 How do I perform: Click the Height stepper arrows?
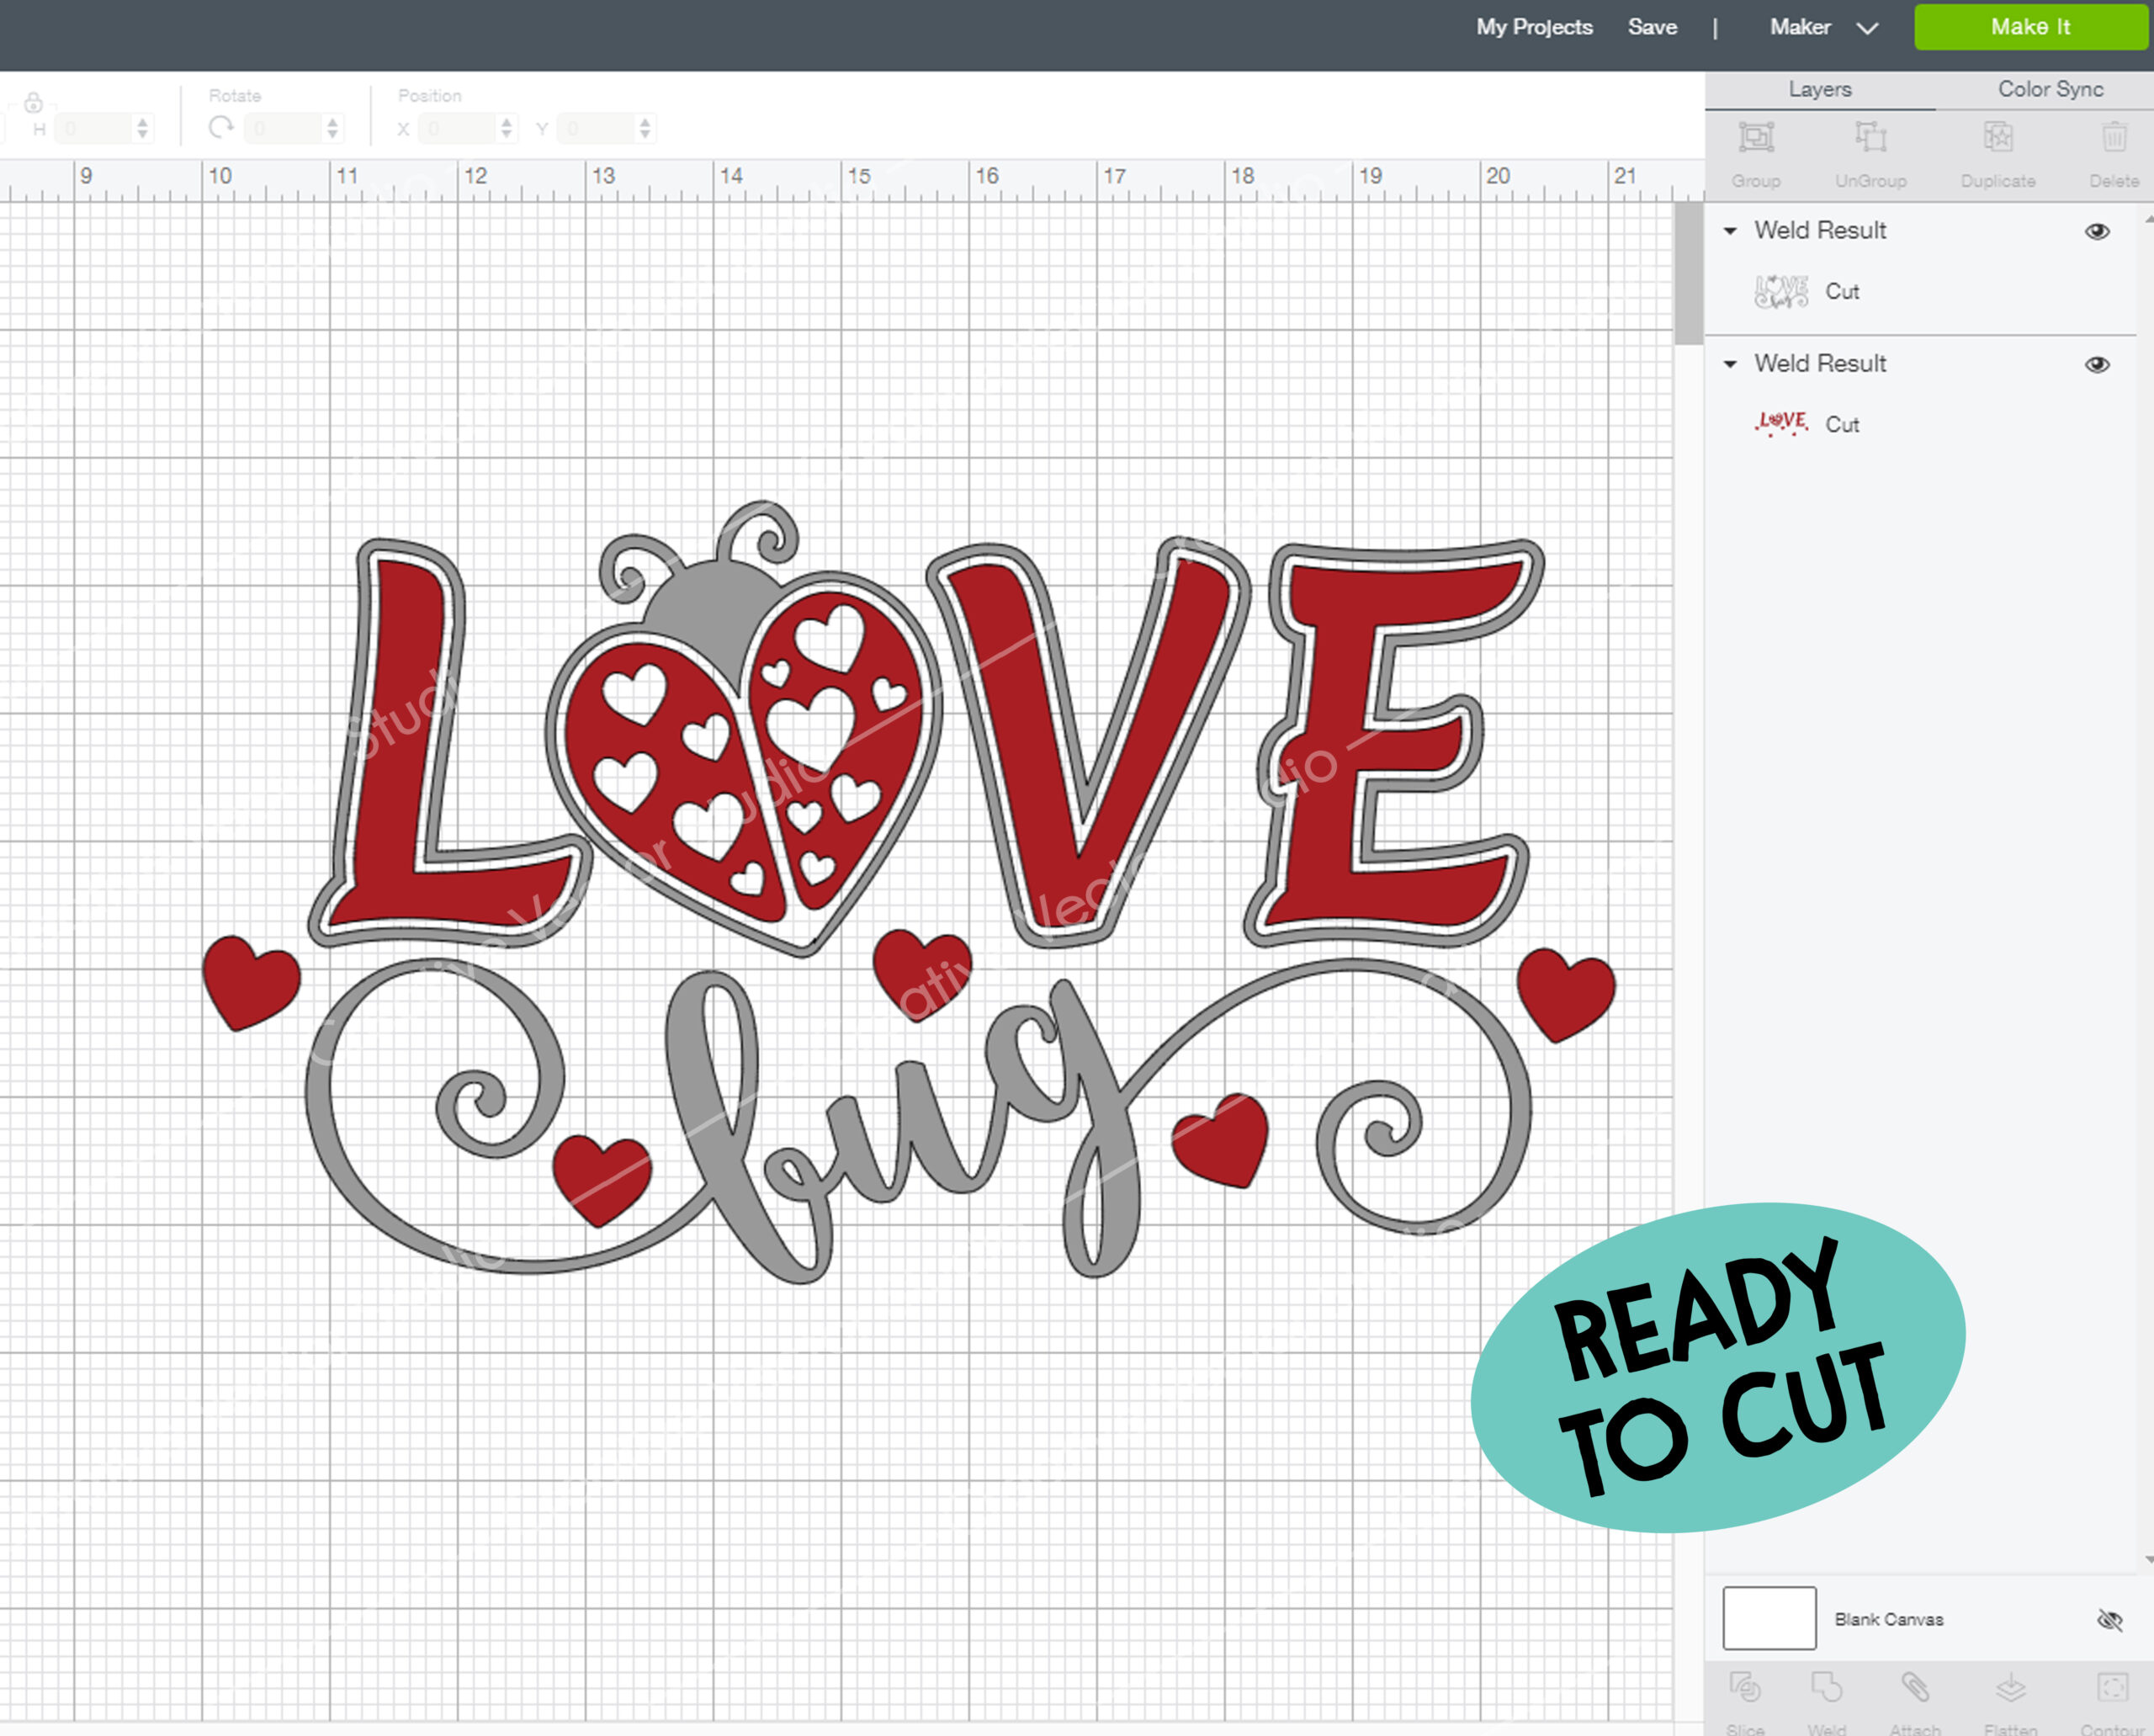point(143,128)
